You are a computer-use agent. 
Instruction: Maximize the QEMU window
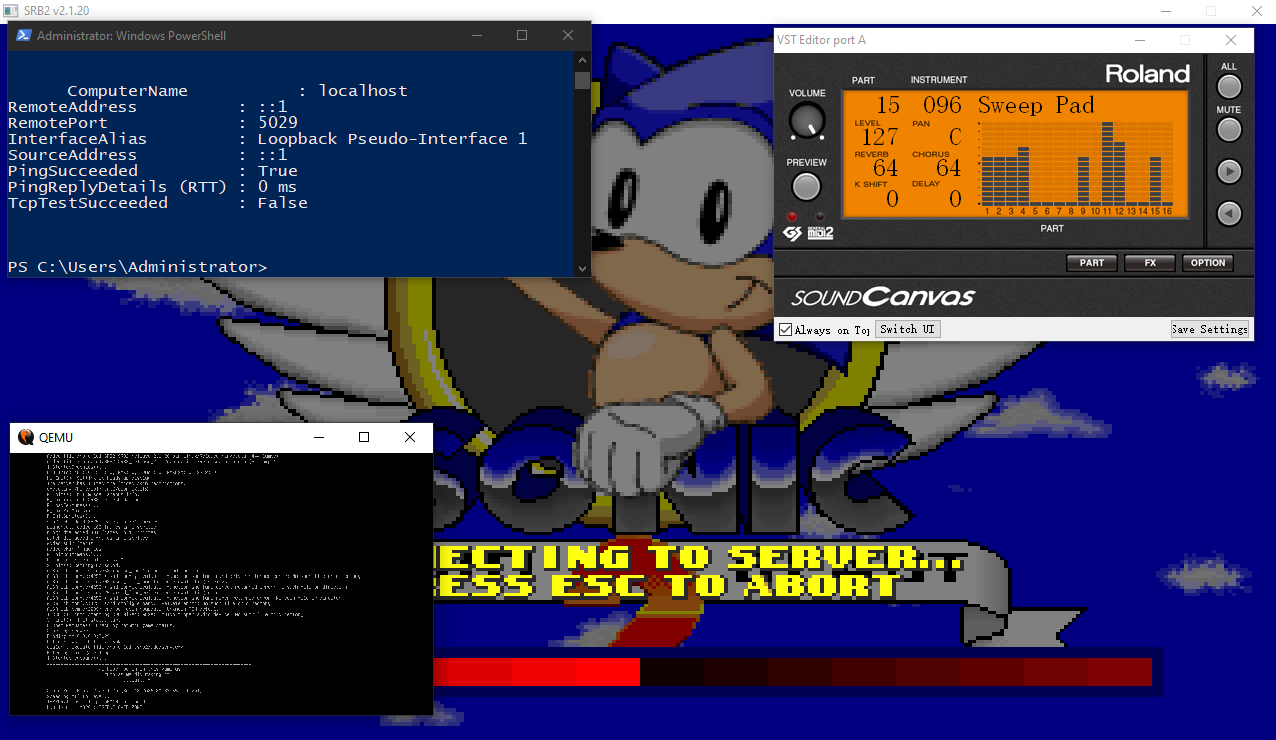(x=364, y=437)
